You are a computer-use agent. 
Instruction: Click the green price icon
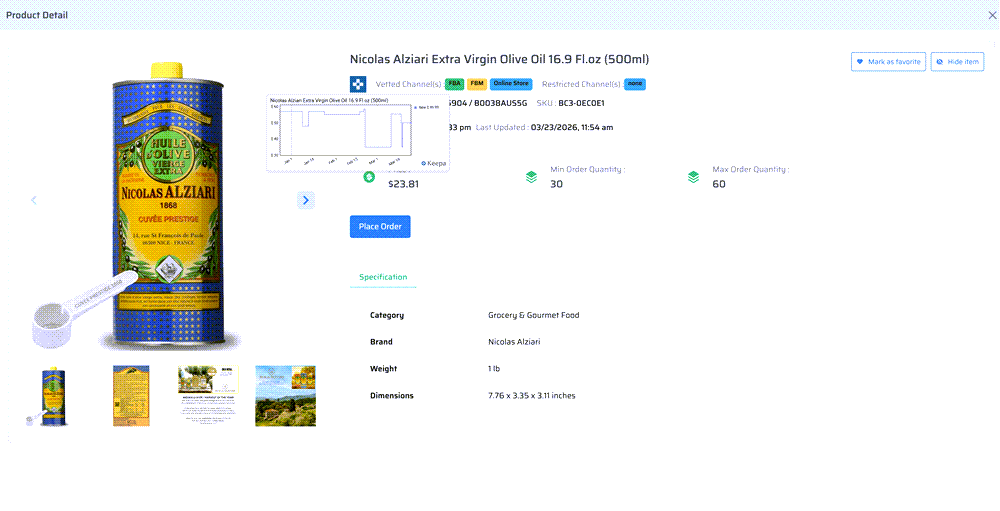pos(369,177)
